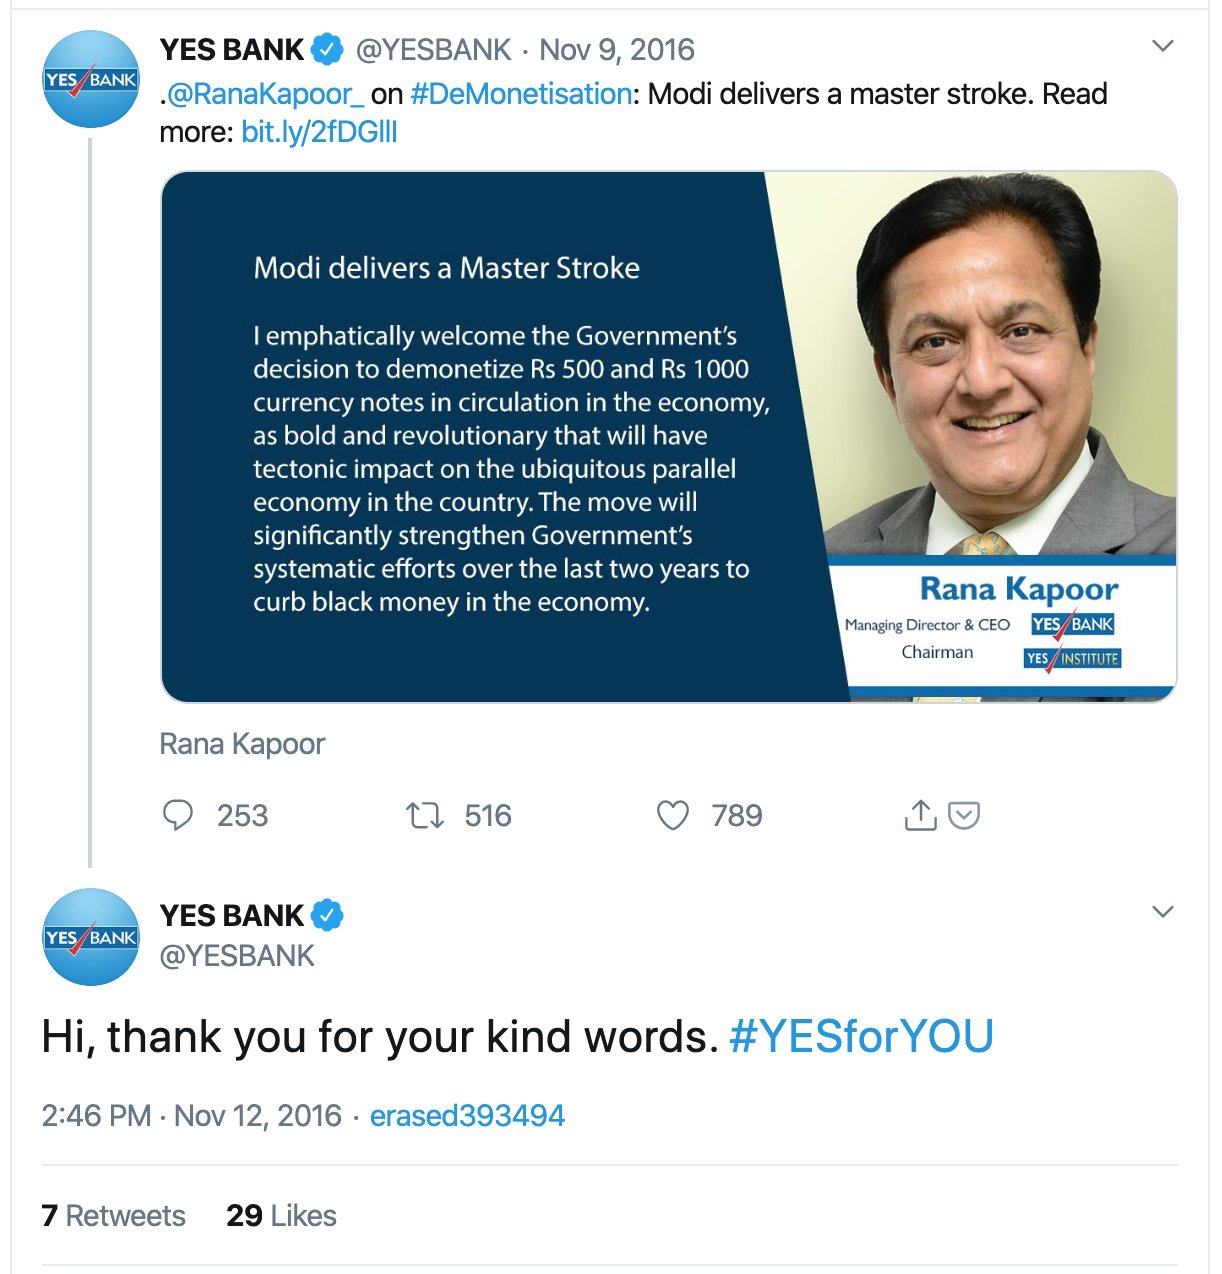Click the erased393494 source link
The image size is (1222, 1274).
(x=467, y=1116)
